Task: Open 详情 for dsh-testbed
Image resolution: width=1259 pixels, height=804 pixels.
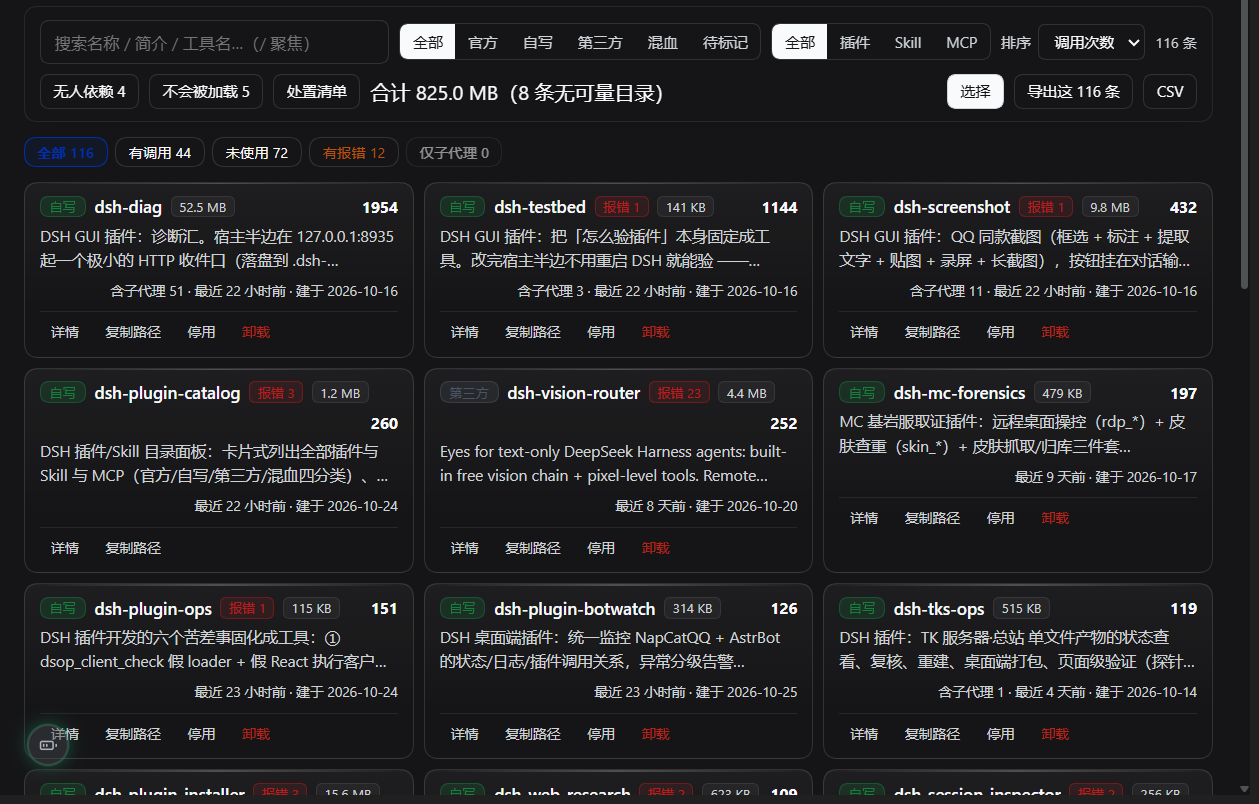Action: (465, 332)
